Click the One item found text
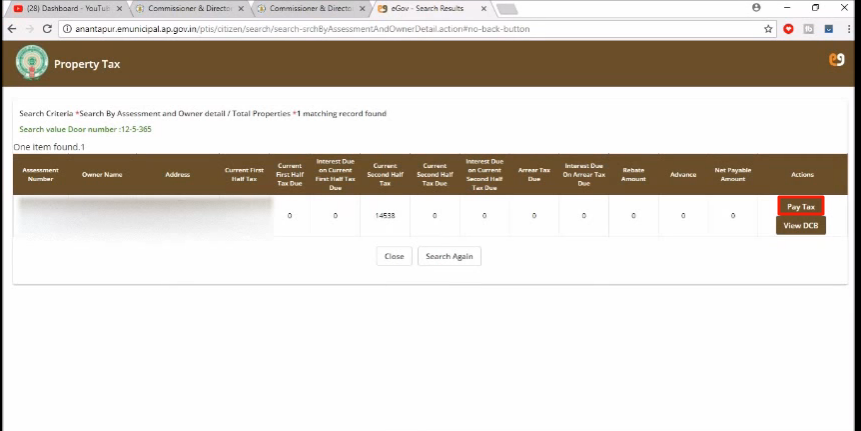This screenshot has width=861, height=431. (49, 147)
